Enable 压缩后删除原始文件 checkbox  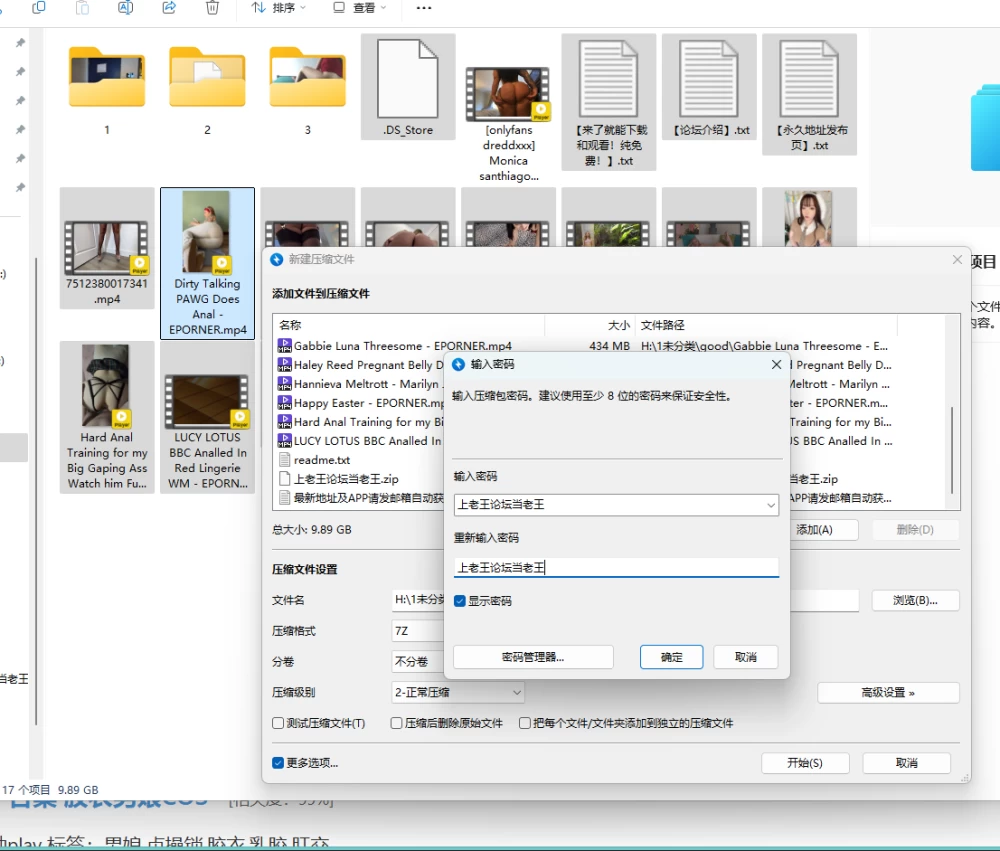point(397,723)
